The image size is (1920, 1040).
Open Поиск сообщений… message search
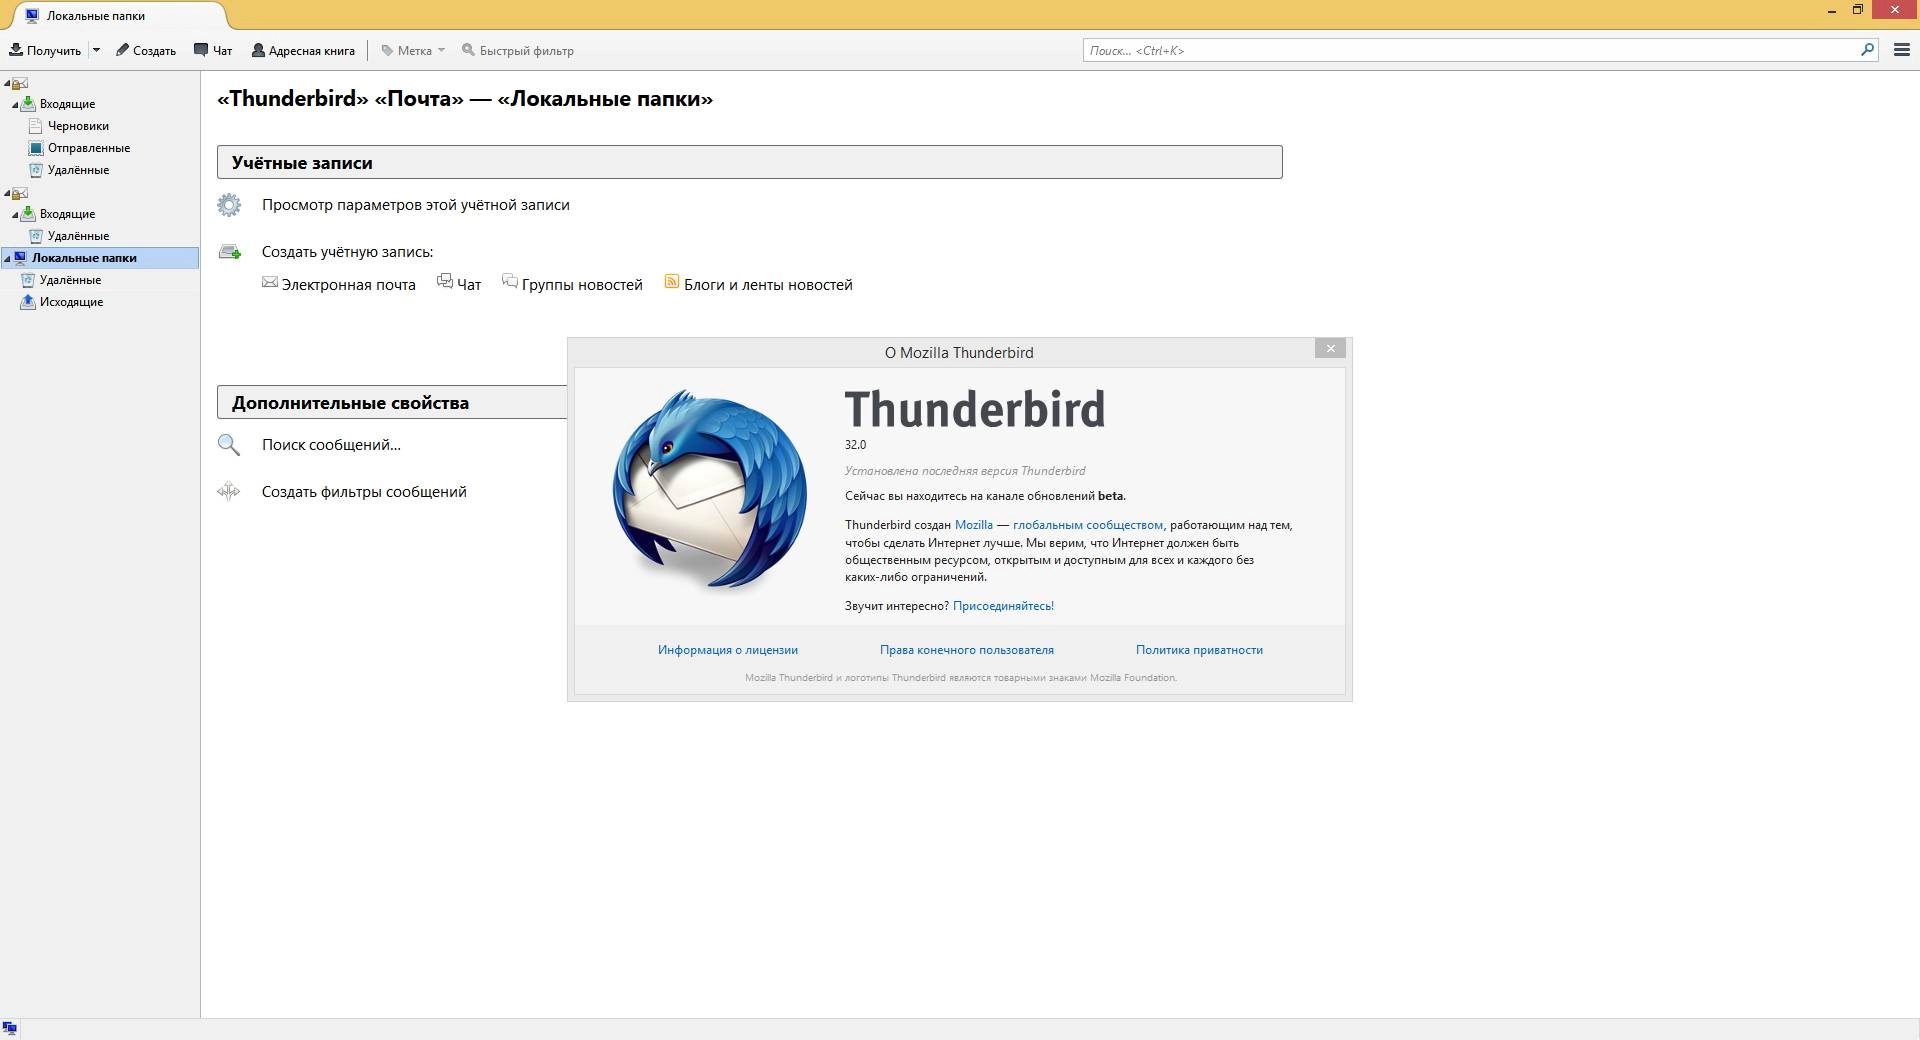331,445
